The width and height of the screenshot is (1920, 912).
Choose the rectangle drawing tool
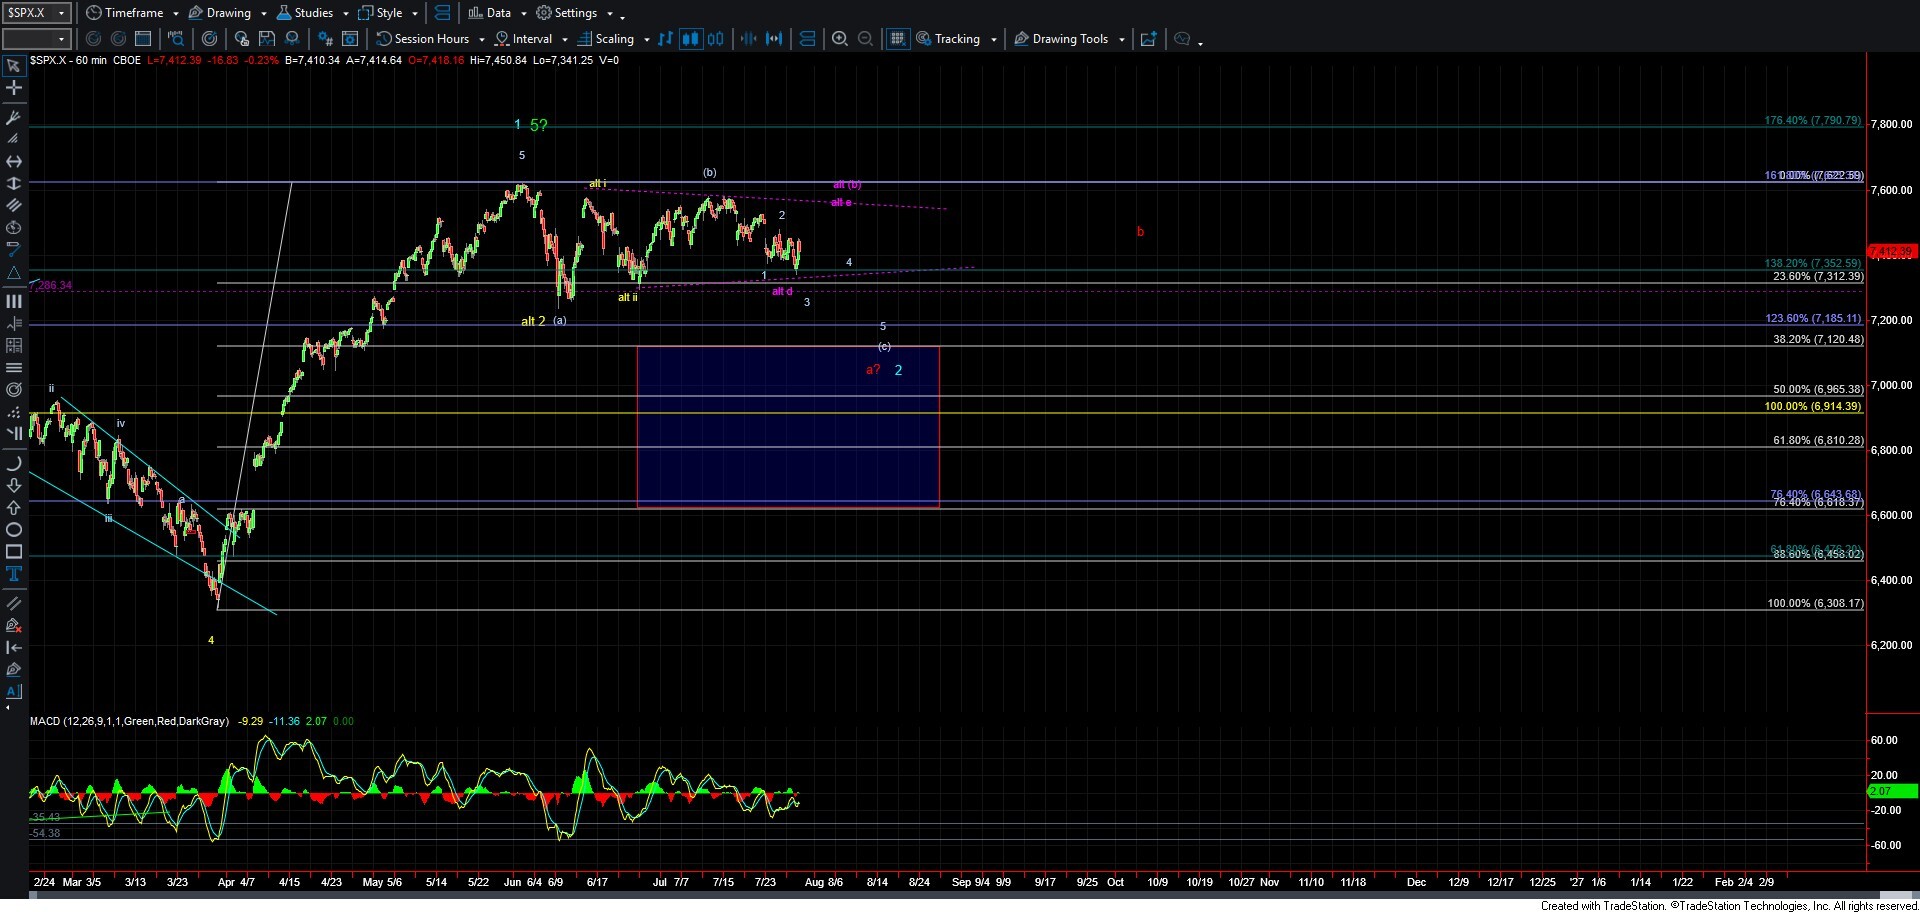pos(14,552)
